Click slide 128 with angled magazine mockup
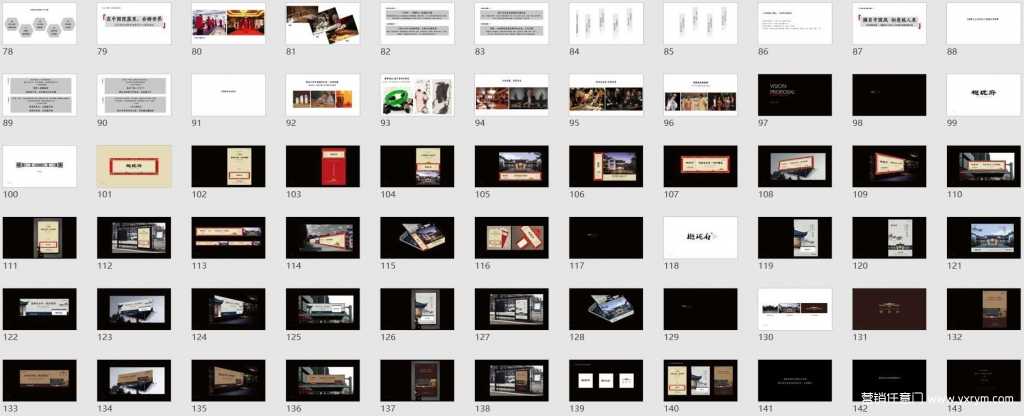1024x416 pixels. (606, 309)
